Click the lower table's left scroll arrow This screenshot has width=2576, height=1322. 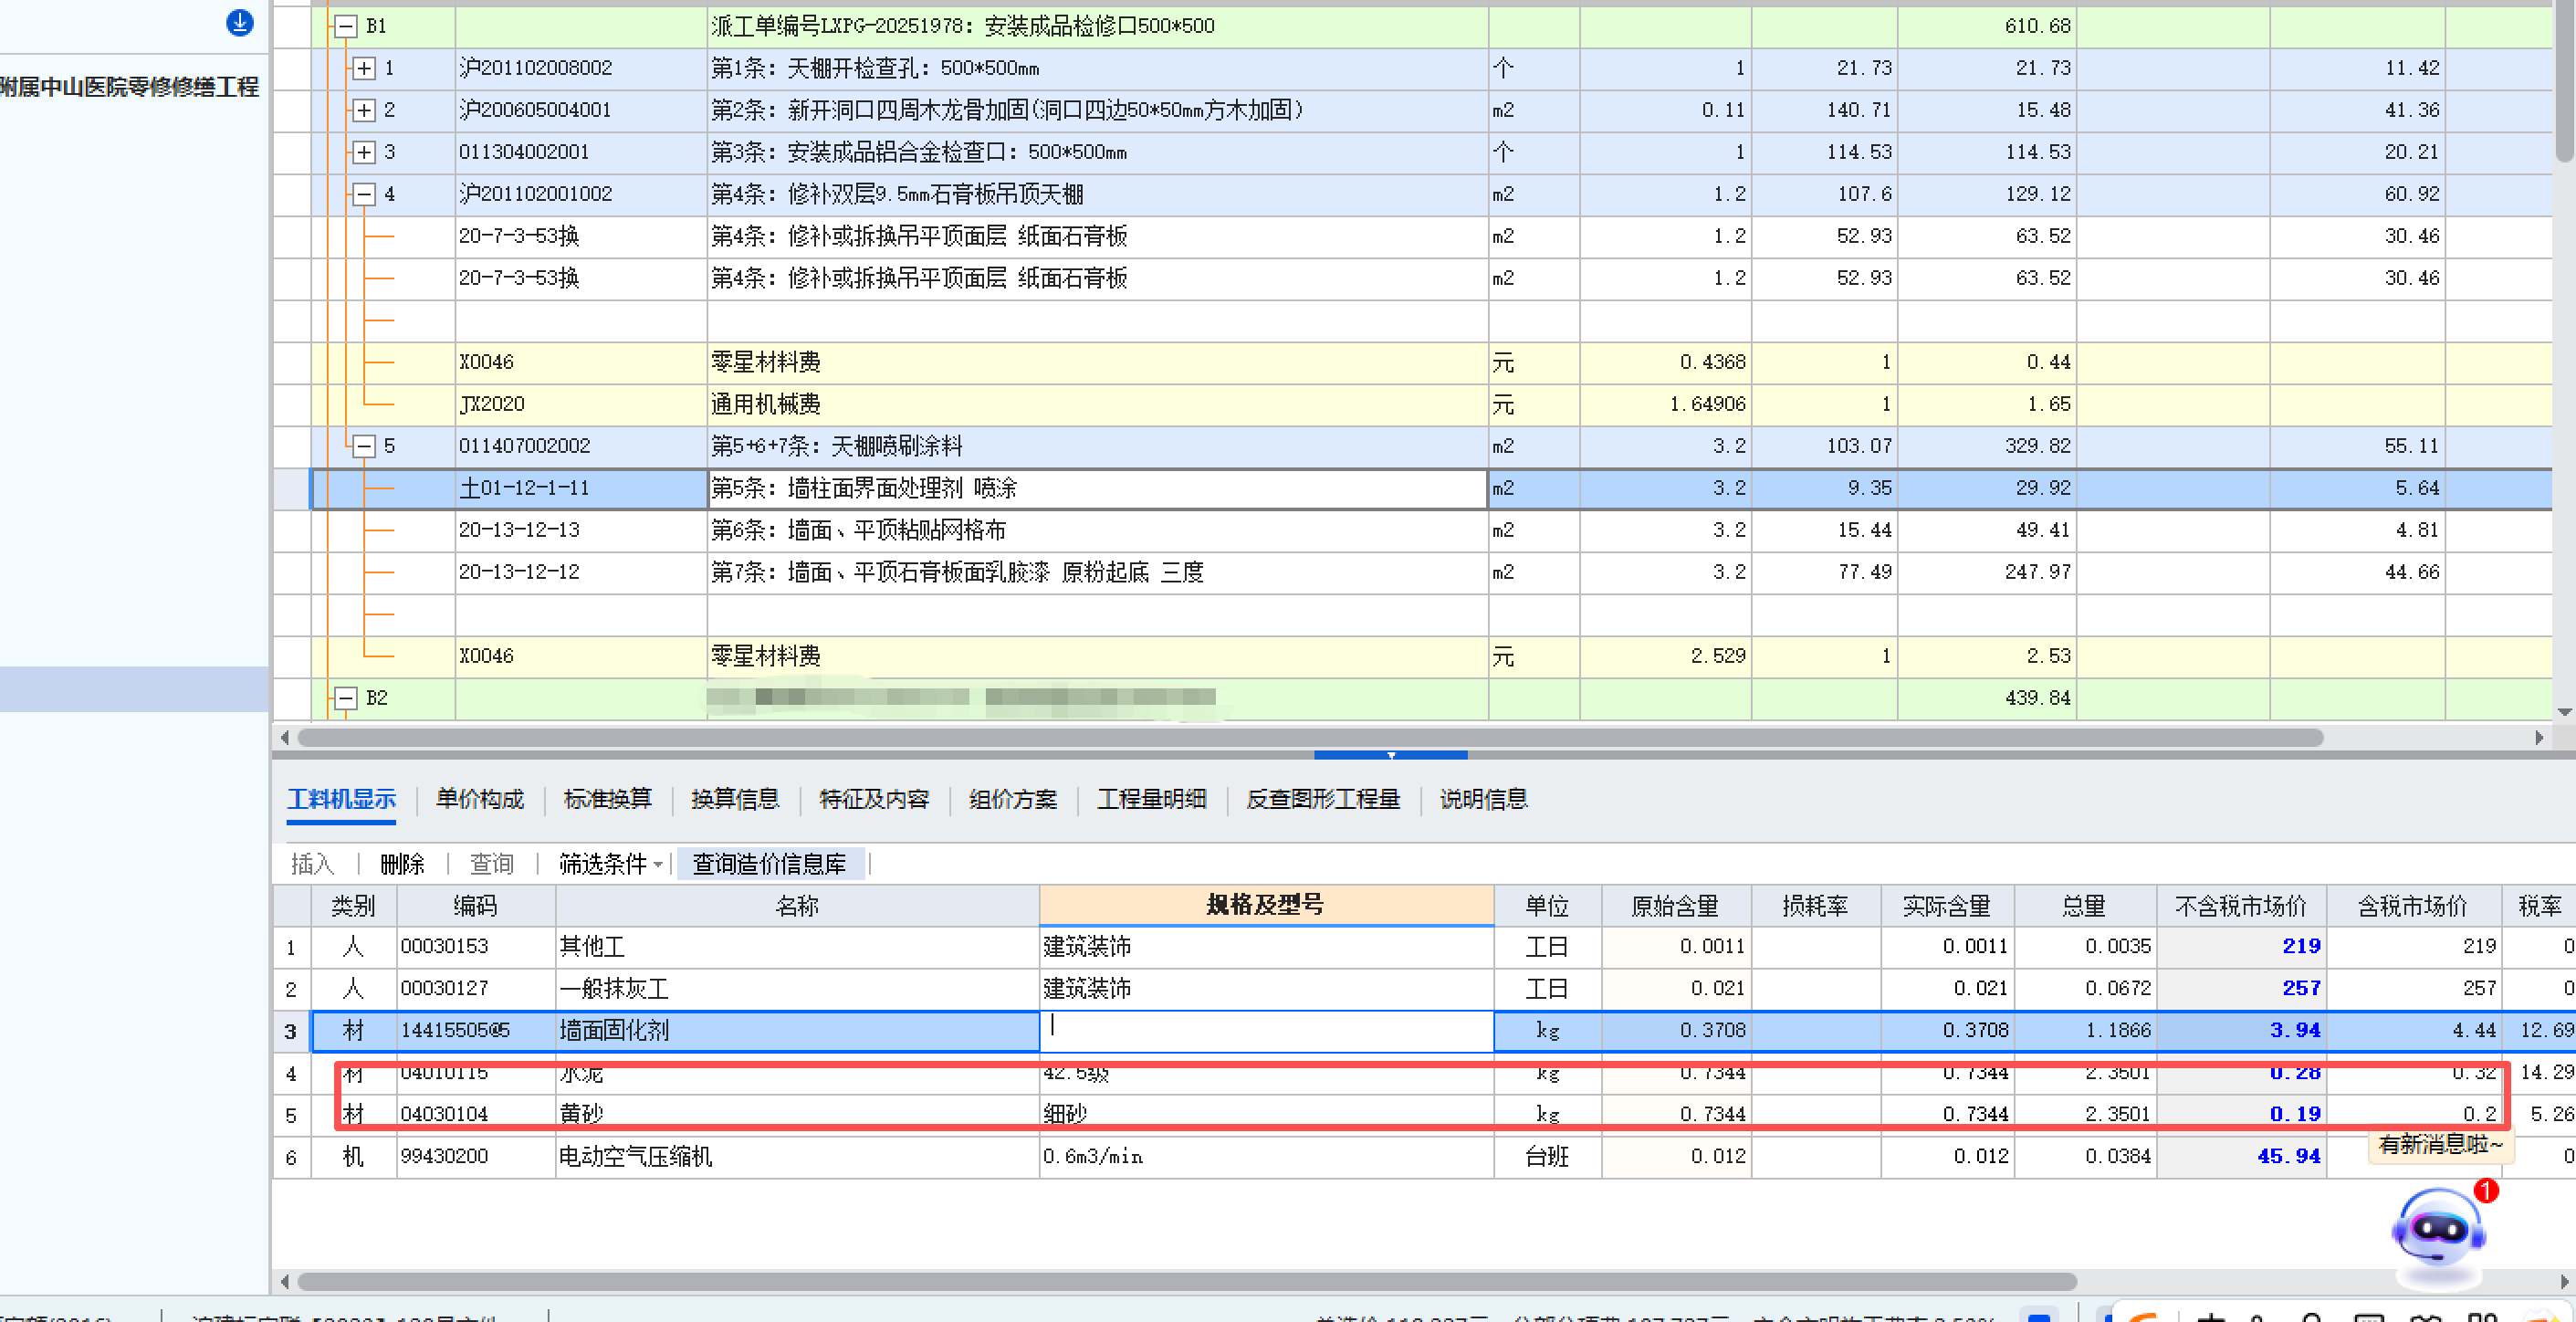coord(285,1282)
